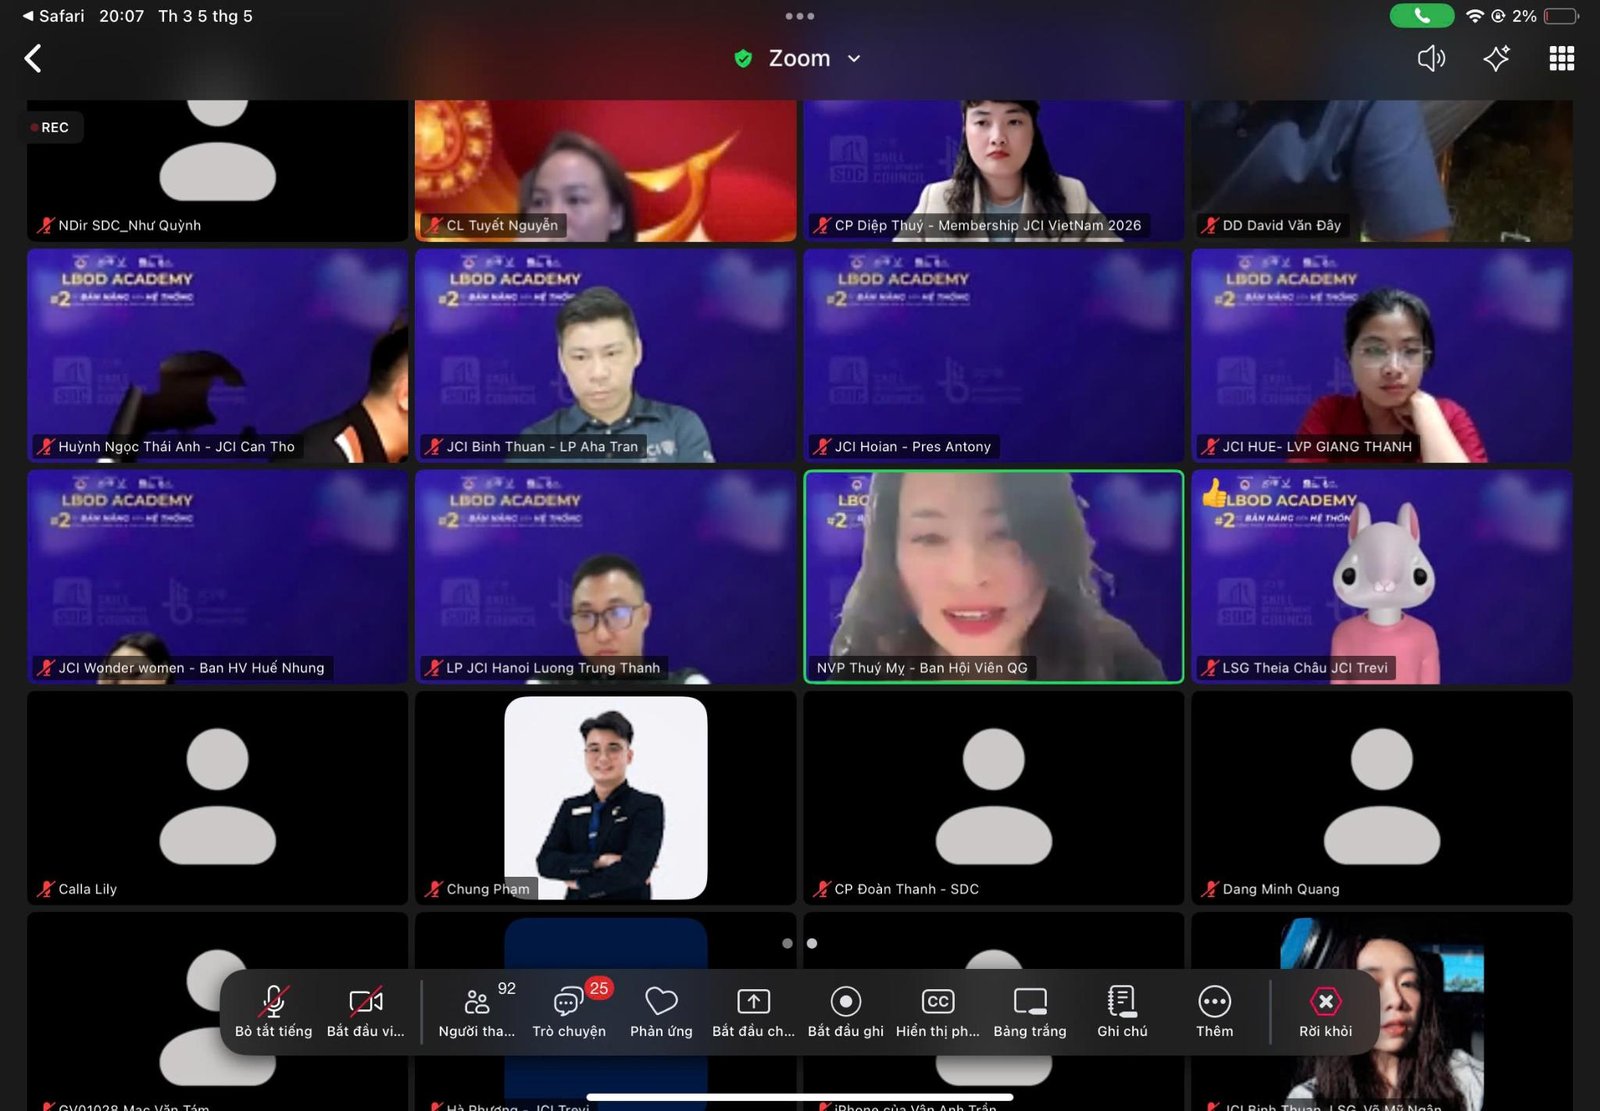The width and height of the screenshot is (1600, 1111).
Task: Click the name label CP Đoàn Thanh - SDC
Action: coord(906,889)
